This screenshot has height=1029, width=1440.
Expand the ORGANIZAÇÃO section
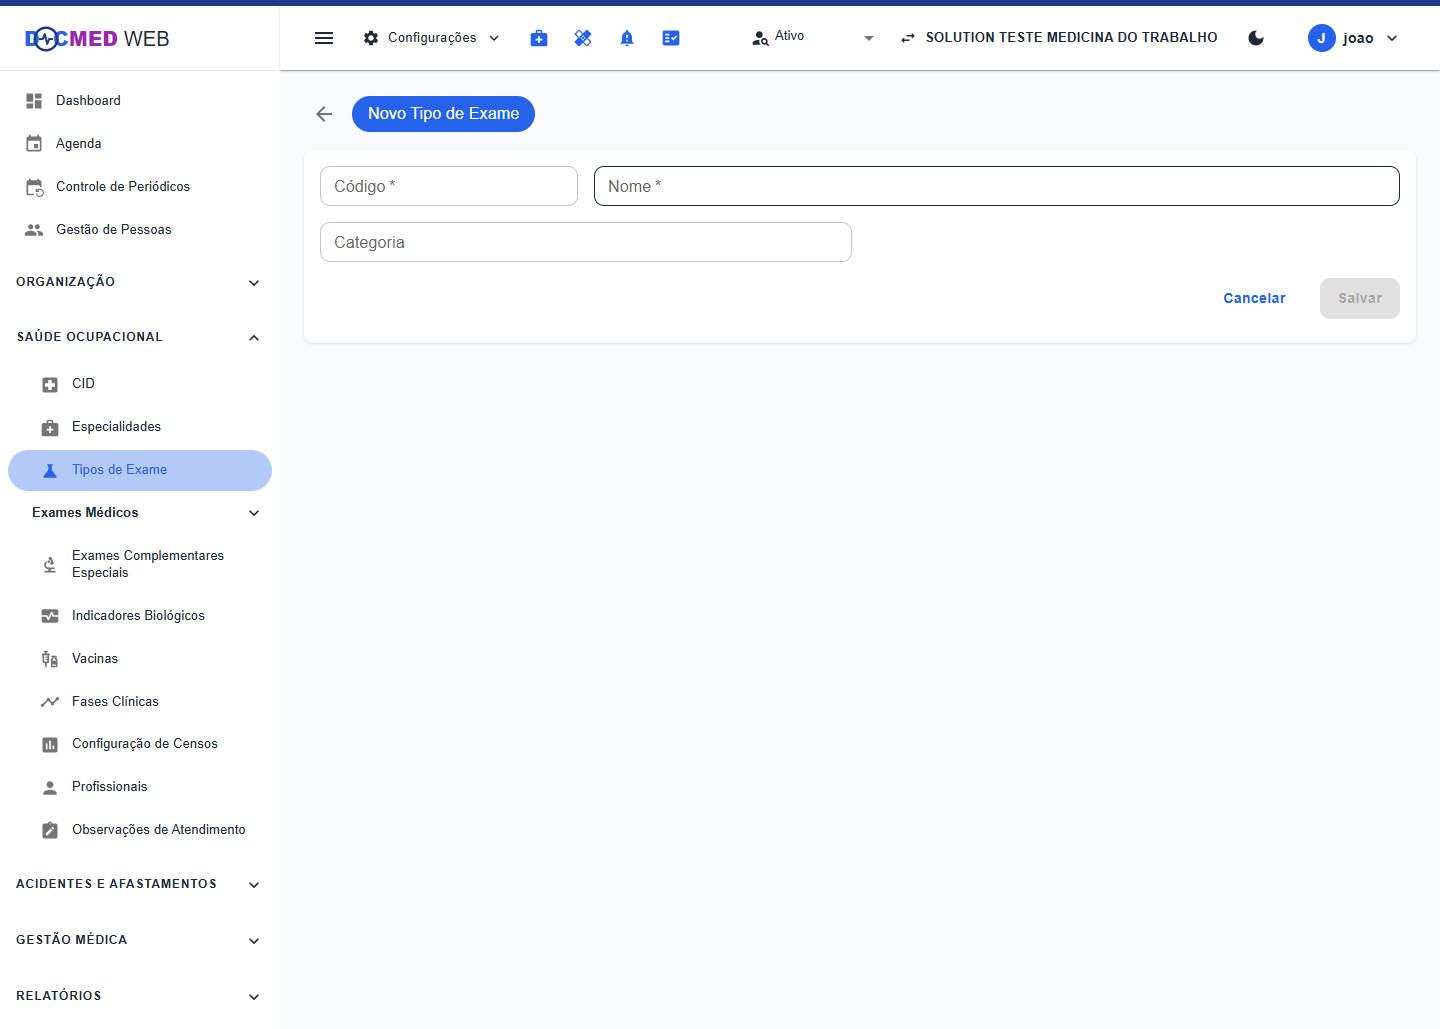[140, 282]
